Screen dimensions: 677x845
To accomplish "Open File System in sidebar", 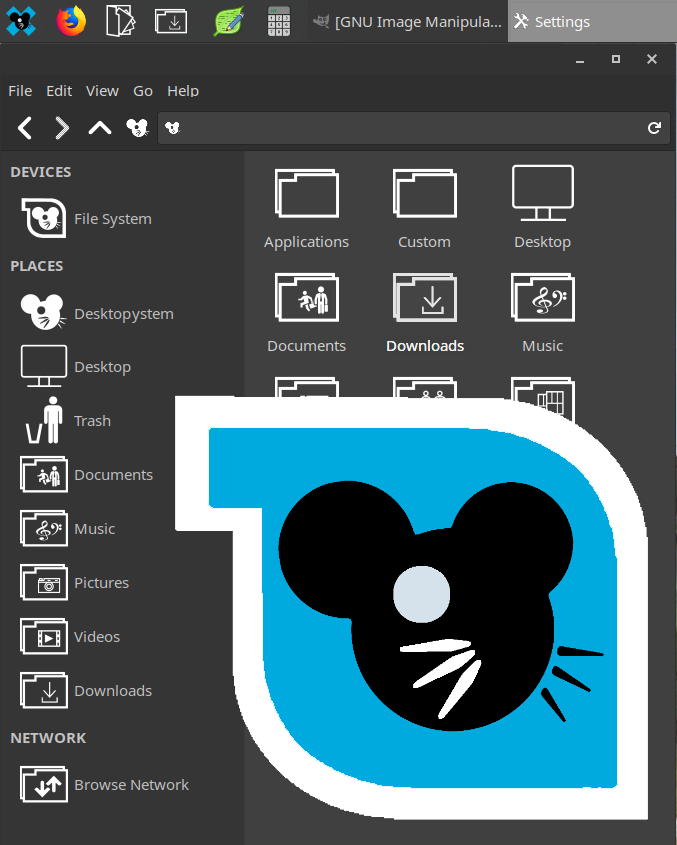I will coord(86,219).
